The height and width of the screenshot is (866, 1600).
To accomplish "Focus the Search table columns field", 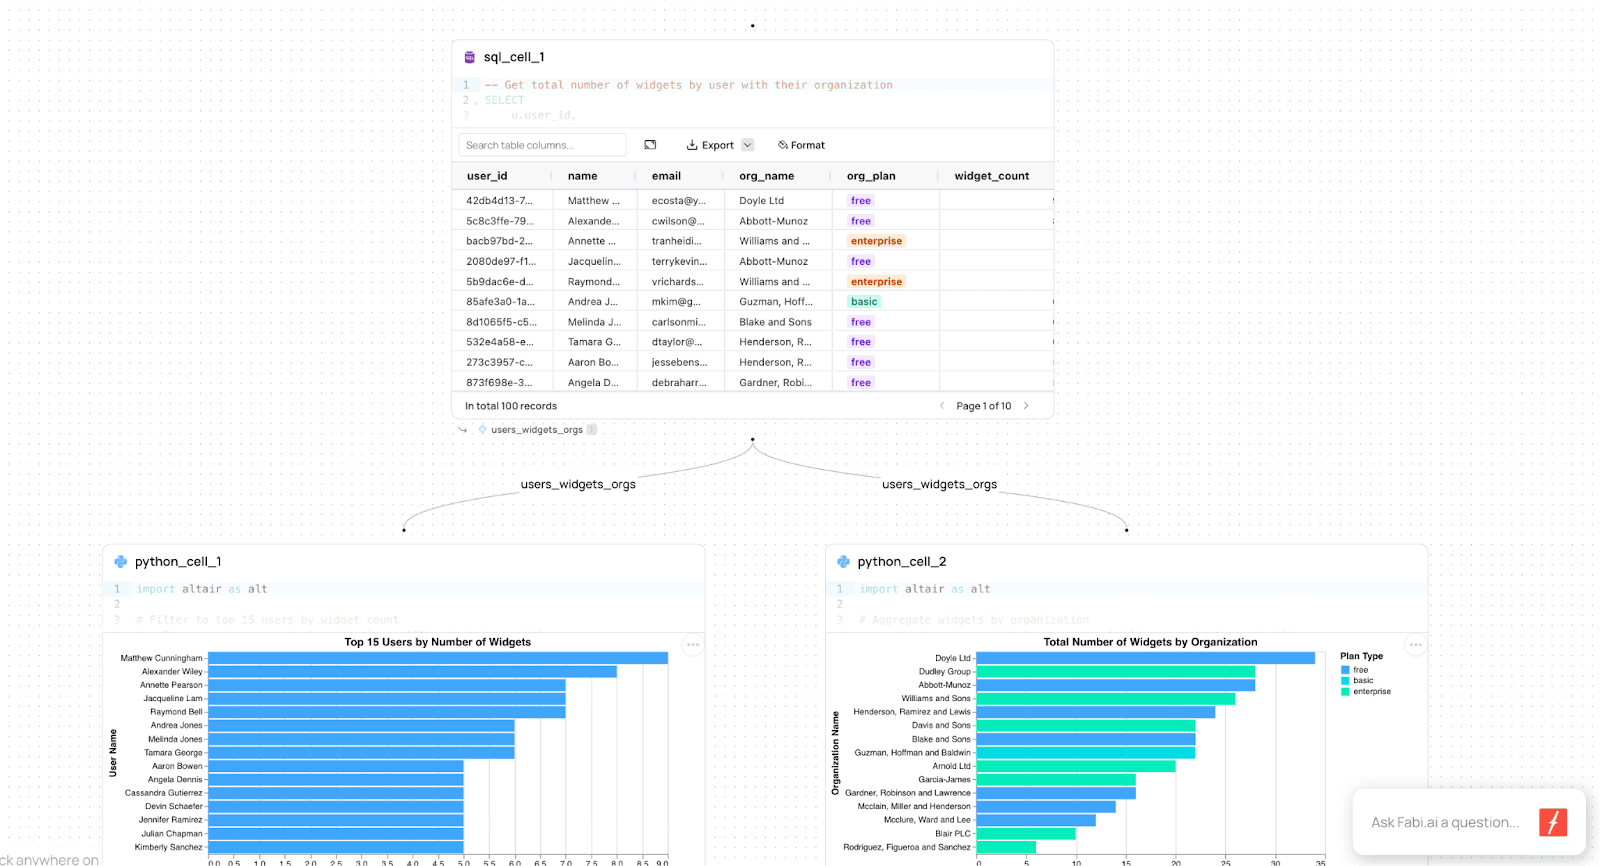I will click(x=542, y=145).
